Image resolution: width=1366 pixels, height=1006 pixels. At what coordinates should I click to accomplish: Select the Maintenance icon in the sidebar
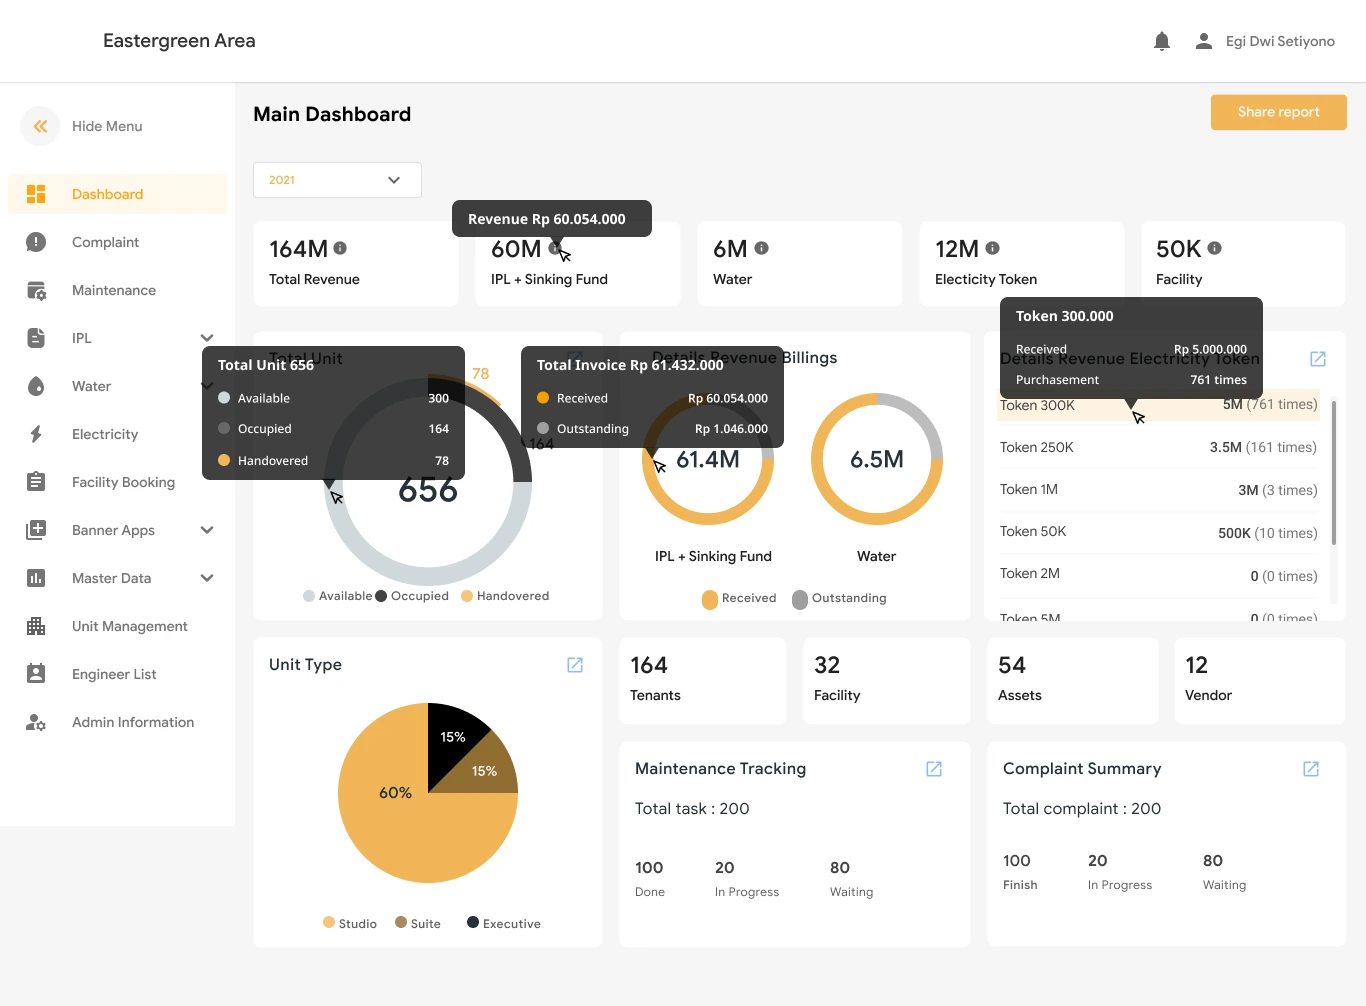(x=36, y=290)
